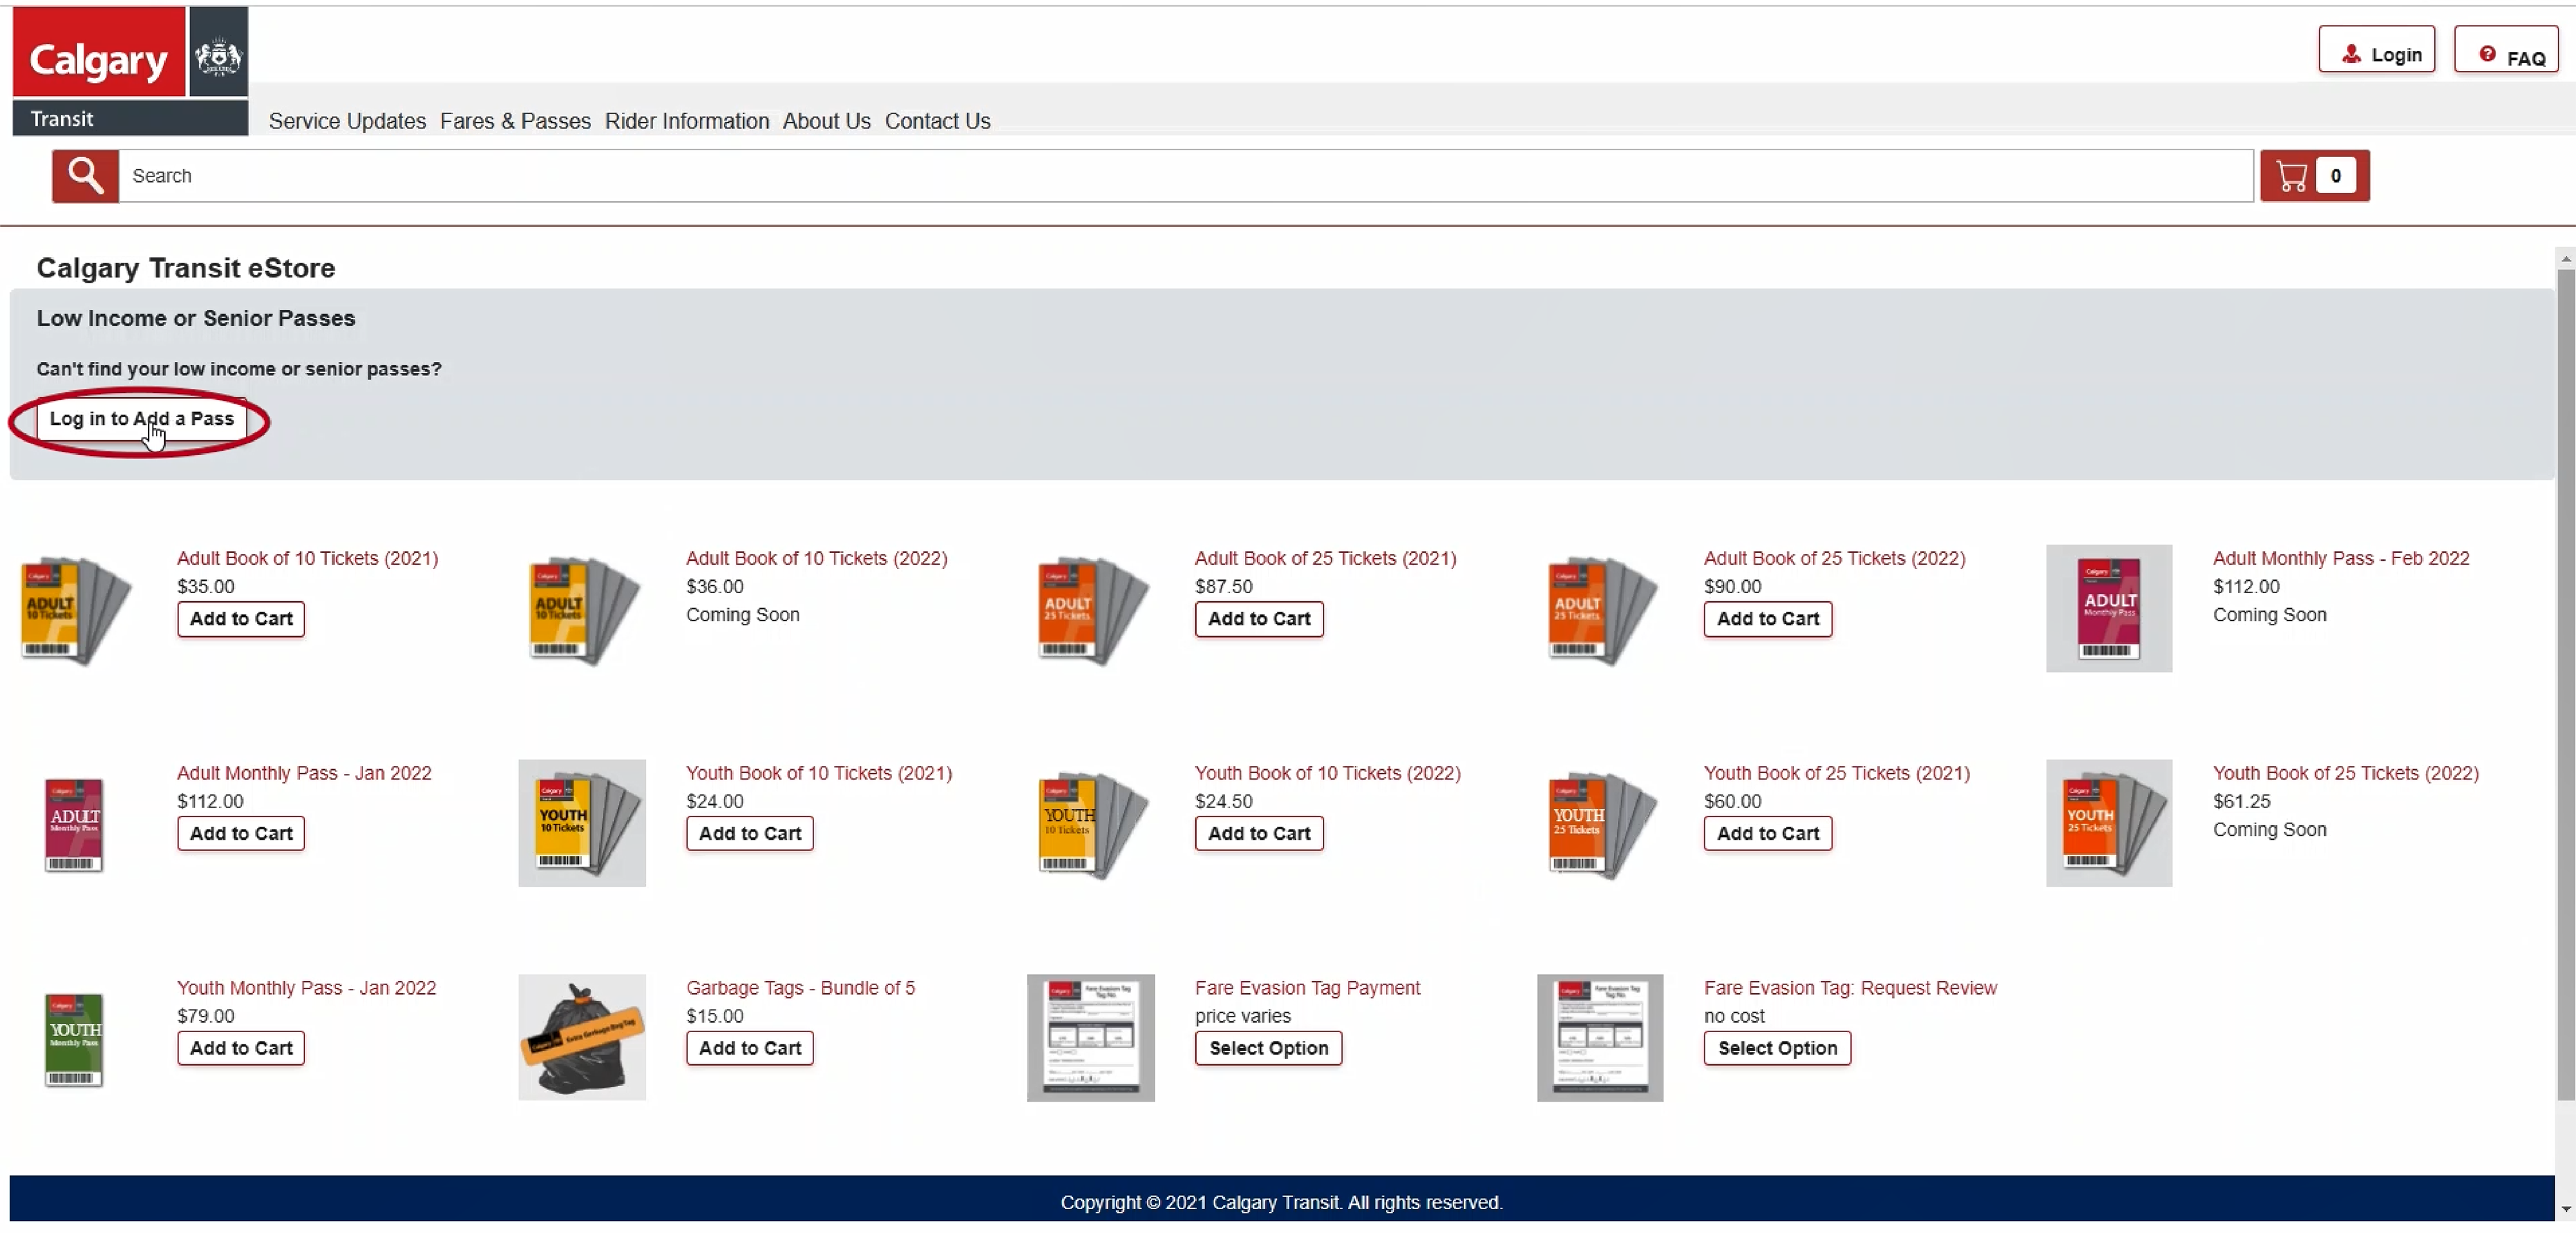
Task: Choose Select Option for Fare Evasion Tag Payment
Action: [x=1268, y=1048]
